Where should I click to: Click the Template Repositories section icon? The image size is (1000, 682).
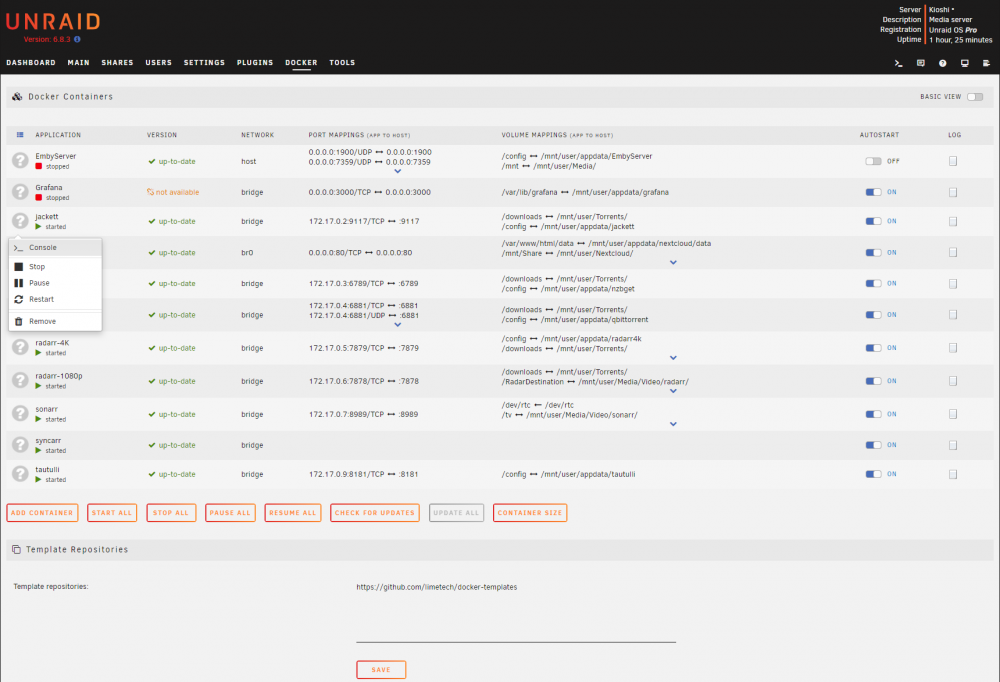click(16, 549)
